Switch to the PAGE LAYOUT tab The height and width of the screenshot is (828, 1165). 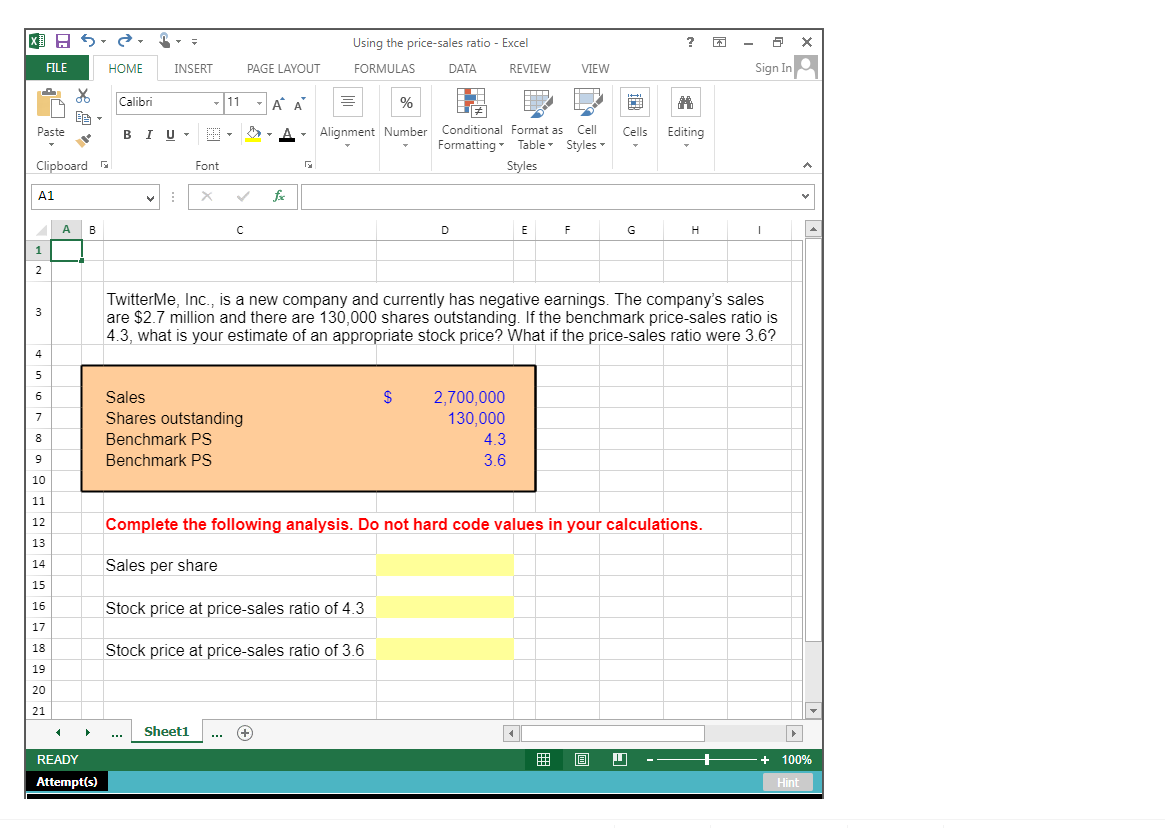click(283, 68)
